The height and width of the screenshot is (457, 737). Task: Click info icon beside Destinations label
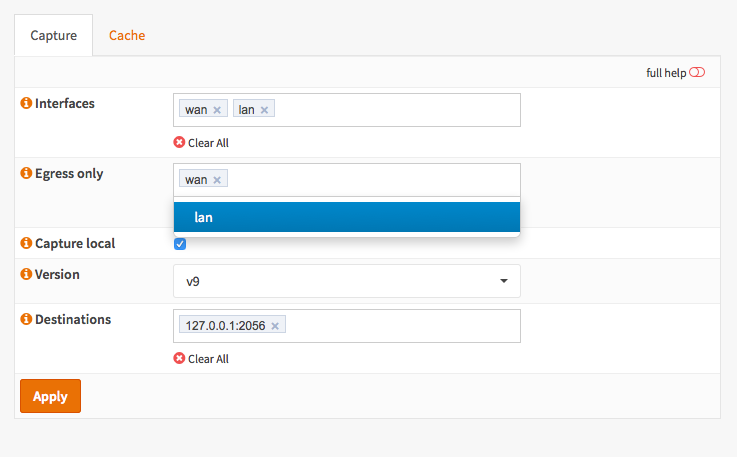[x=26, y=319]
